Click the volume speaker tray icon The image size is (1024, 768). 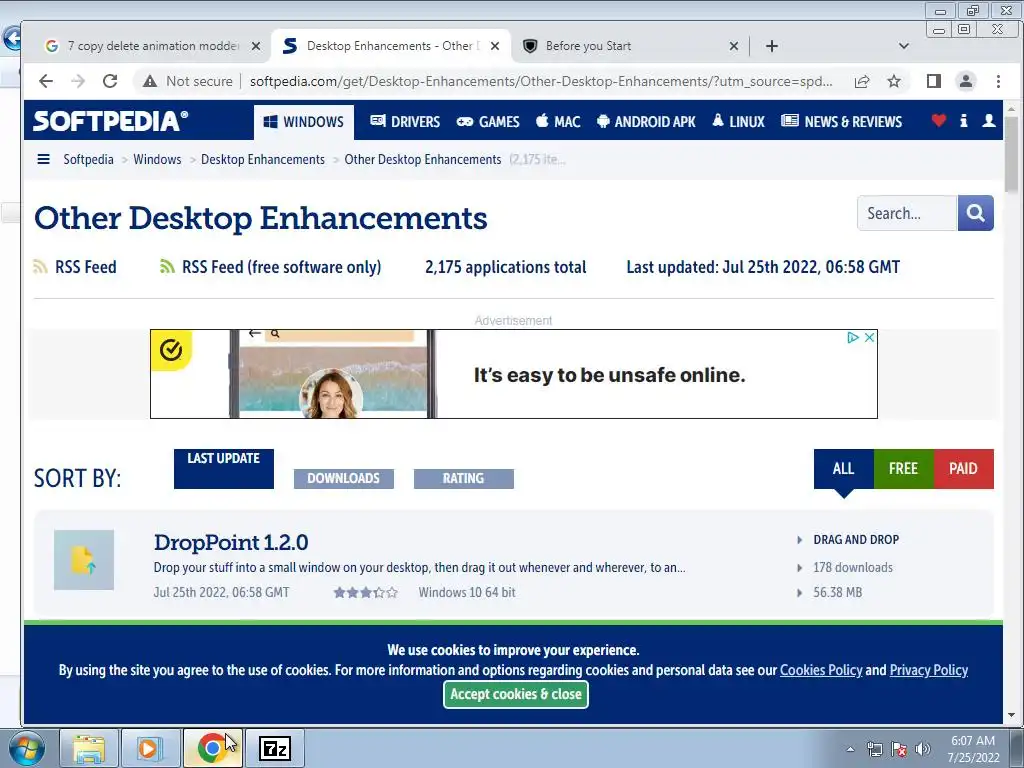(923, 748)
